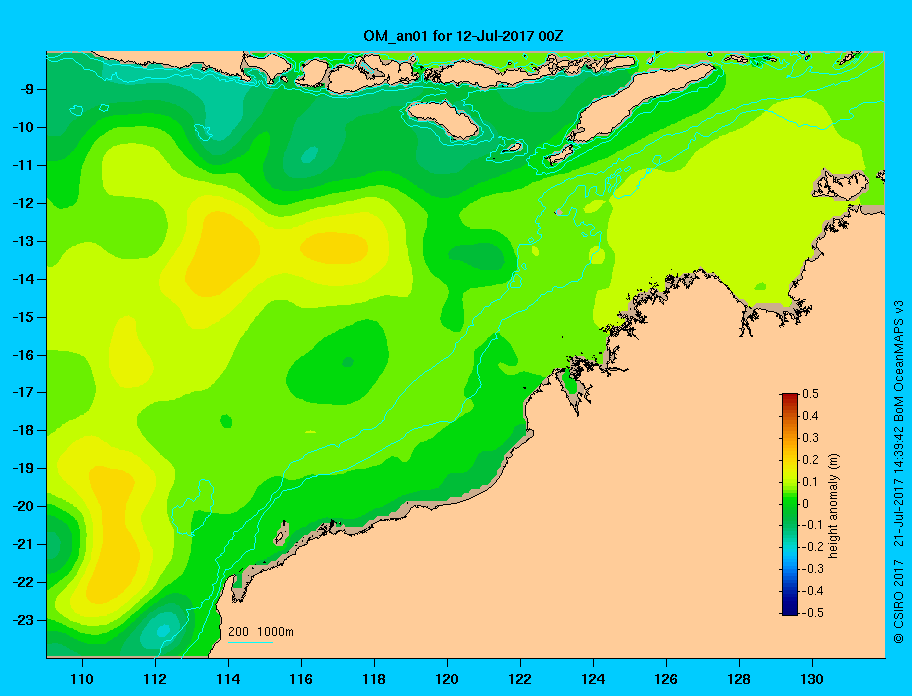Click the 0.5 label on the color scale
The image size is (912, 696).
pos(810,394)
